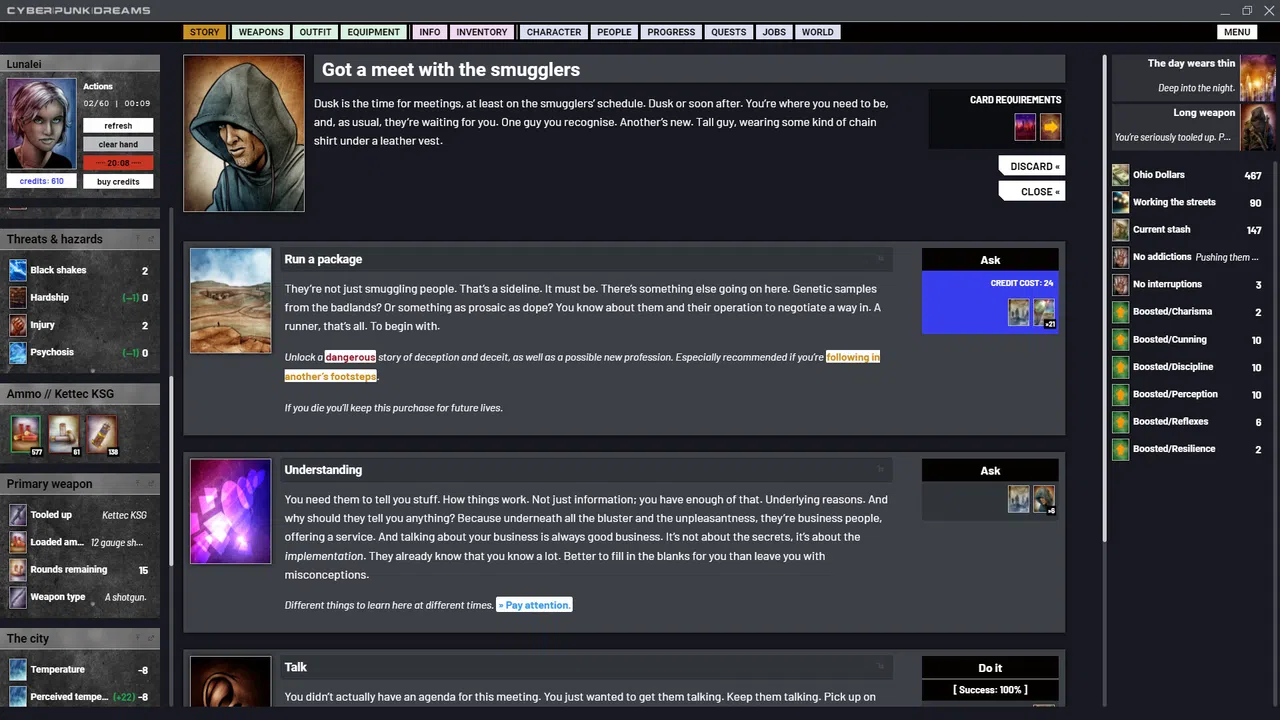Click the Boosted/Reflexes arrow icon
The height and width of the screenshot is (720, 1280).
pos(1121,422)
